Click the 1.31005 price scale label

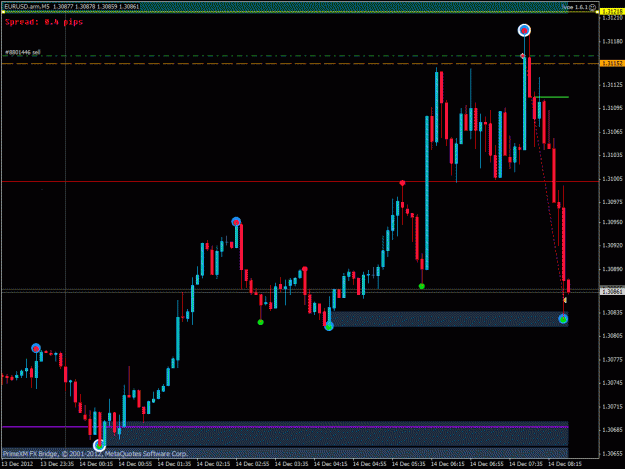[x=613, y=179]
